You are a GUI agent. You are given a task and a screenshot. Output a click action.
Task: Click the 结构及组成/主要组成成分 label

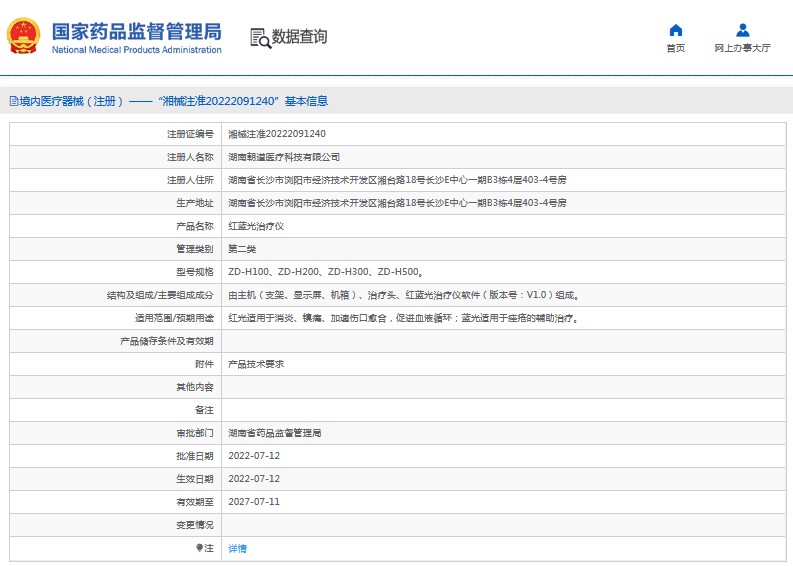(160, 295)
